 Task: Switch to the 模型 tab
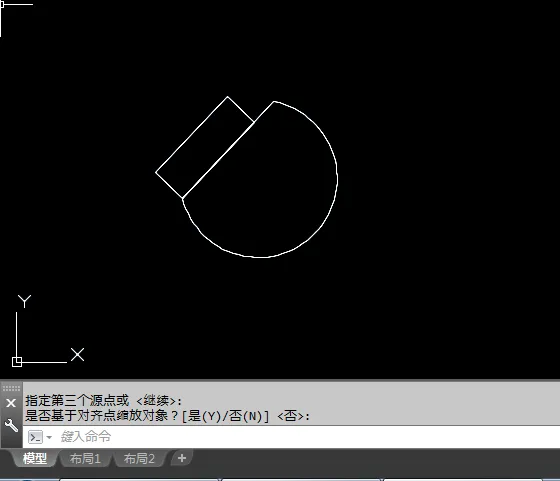pos(35,459)
